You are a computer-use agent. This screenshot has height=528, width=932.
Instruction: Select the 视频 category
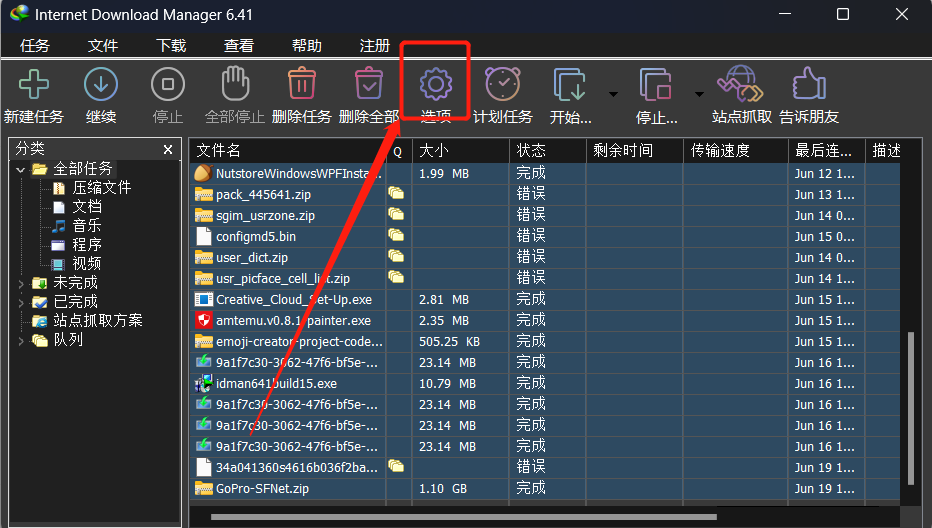(x=87, y=263)
